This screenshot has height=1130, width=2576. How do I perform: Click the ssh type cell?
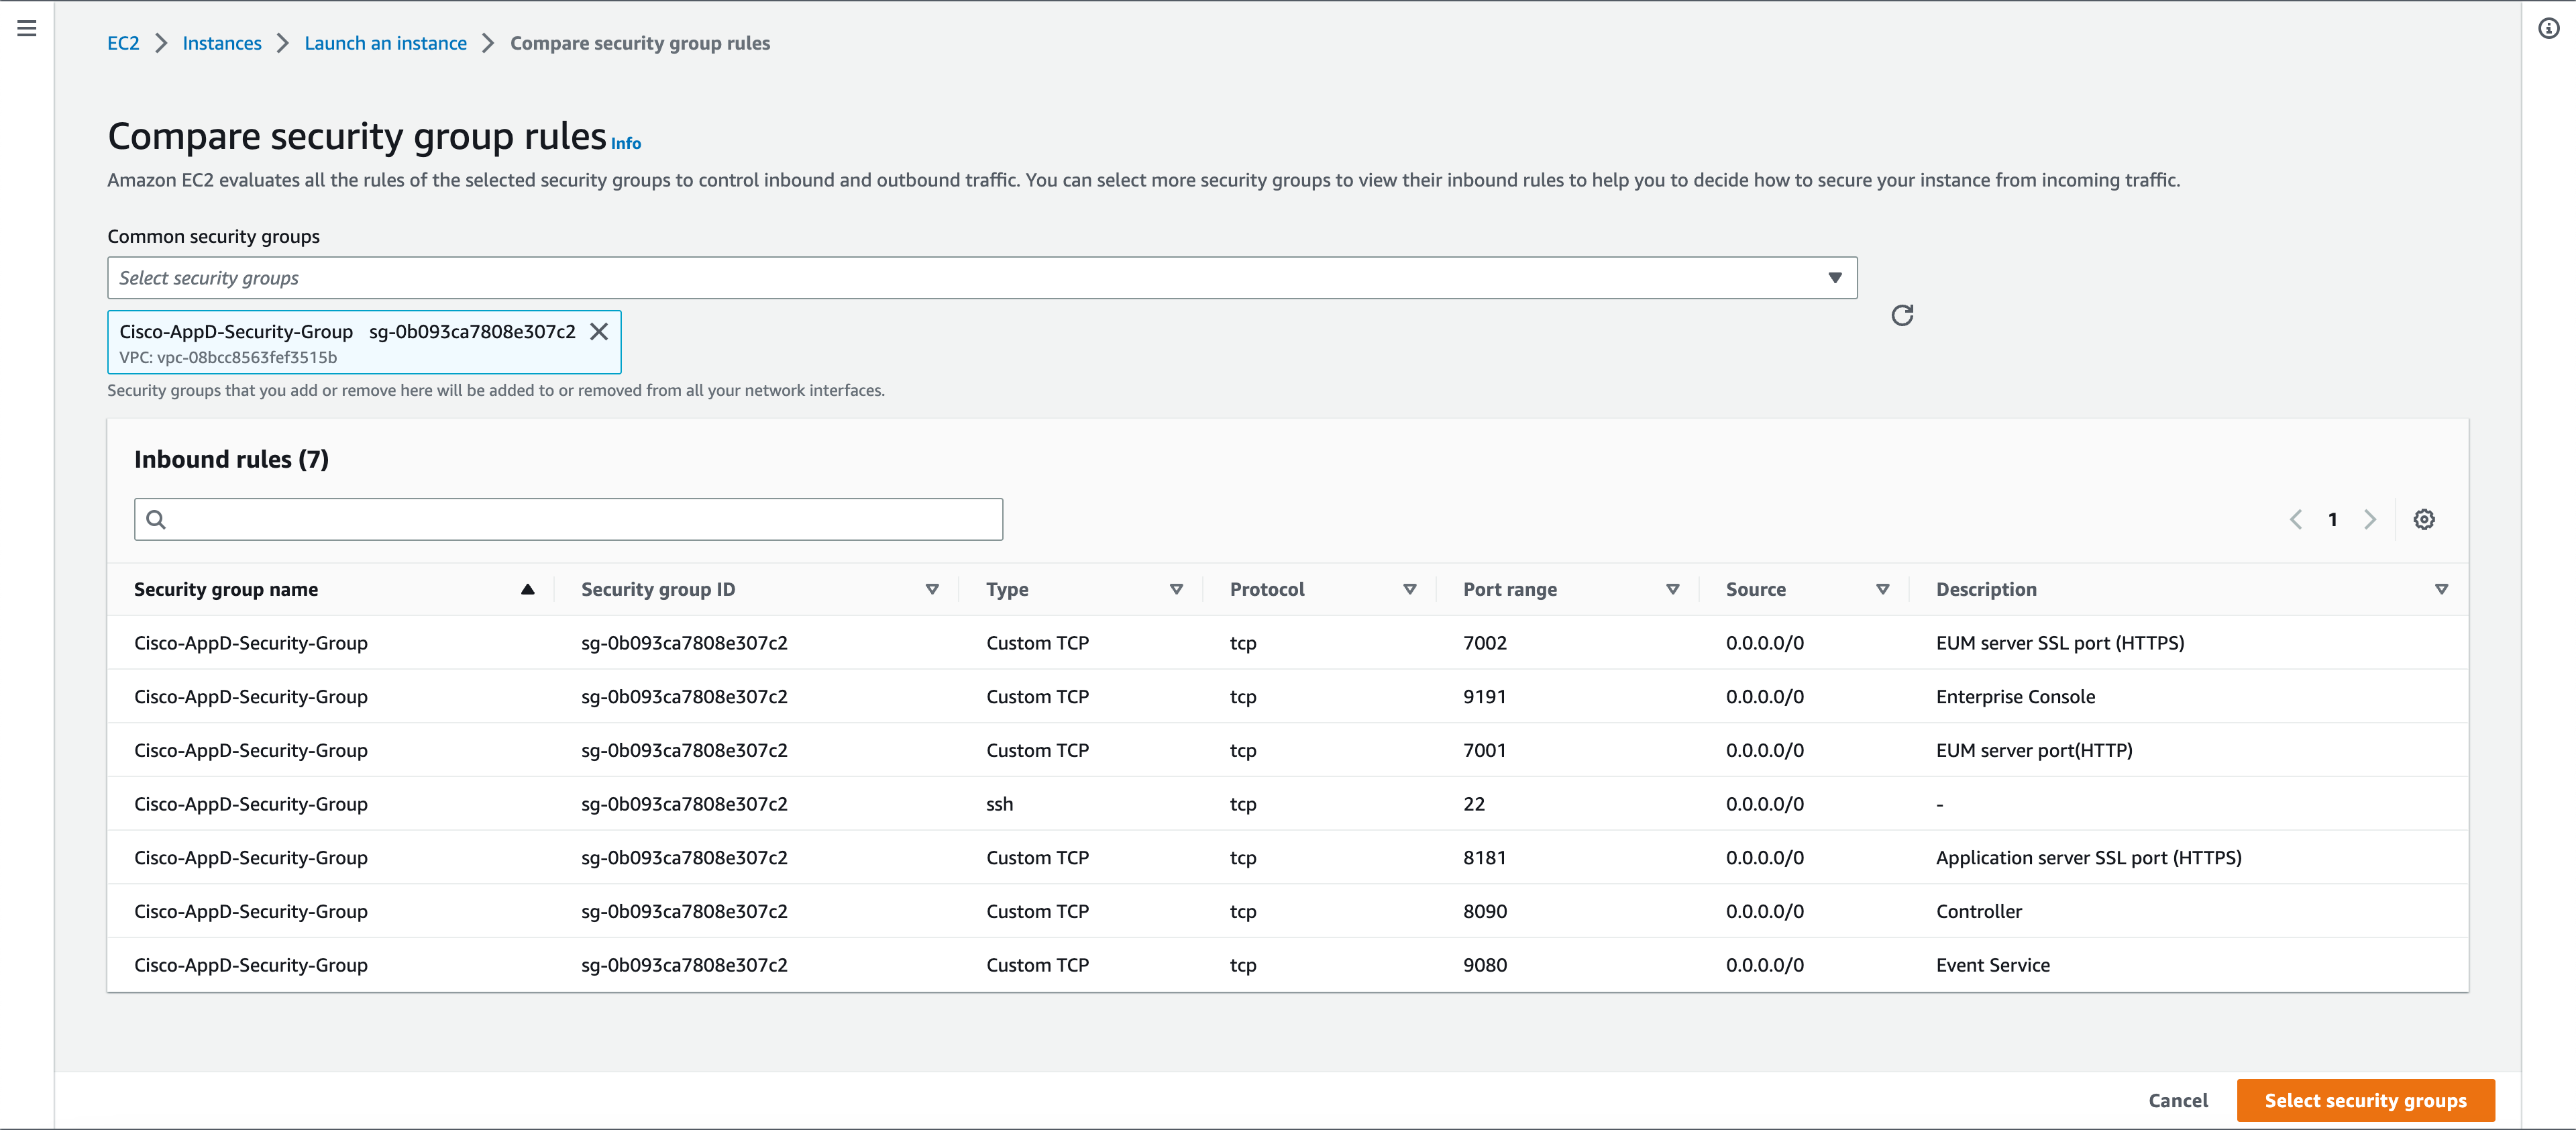point(1000,804)
